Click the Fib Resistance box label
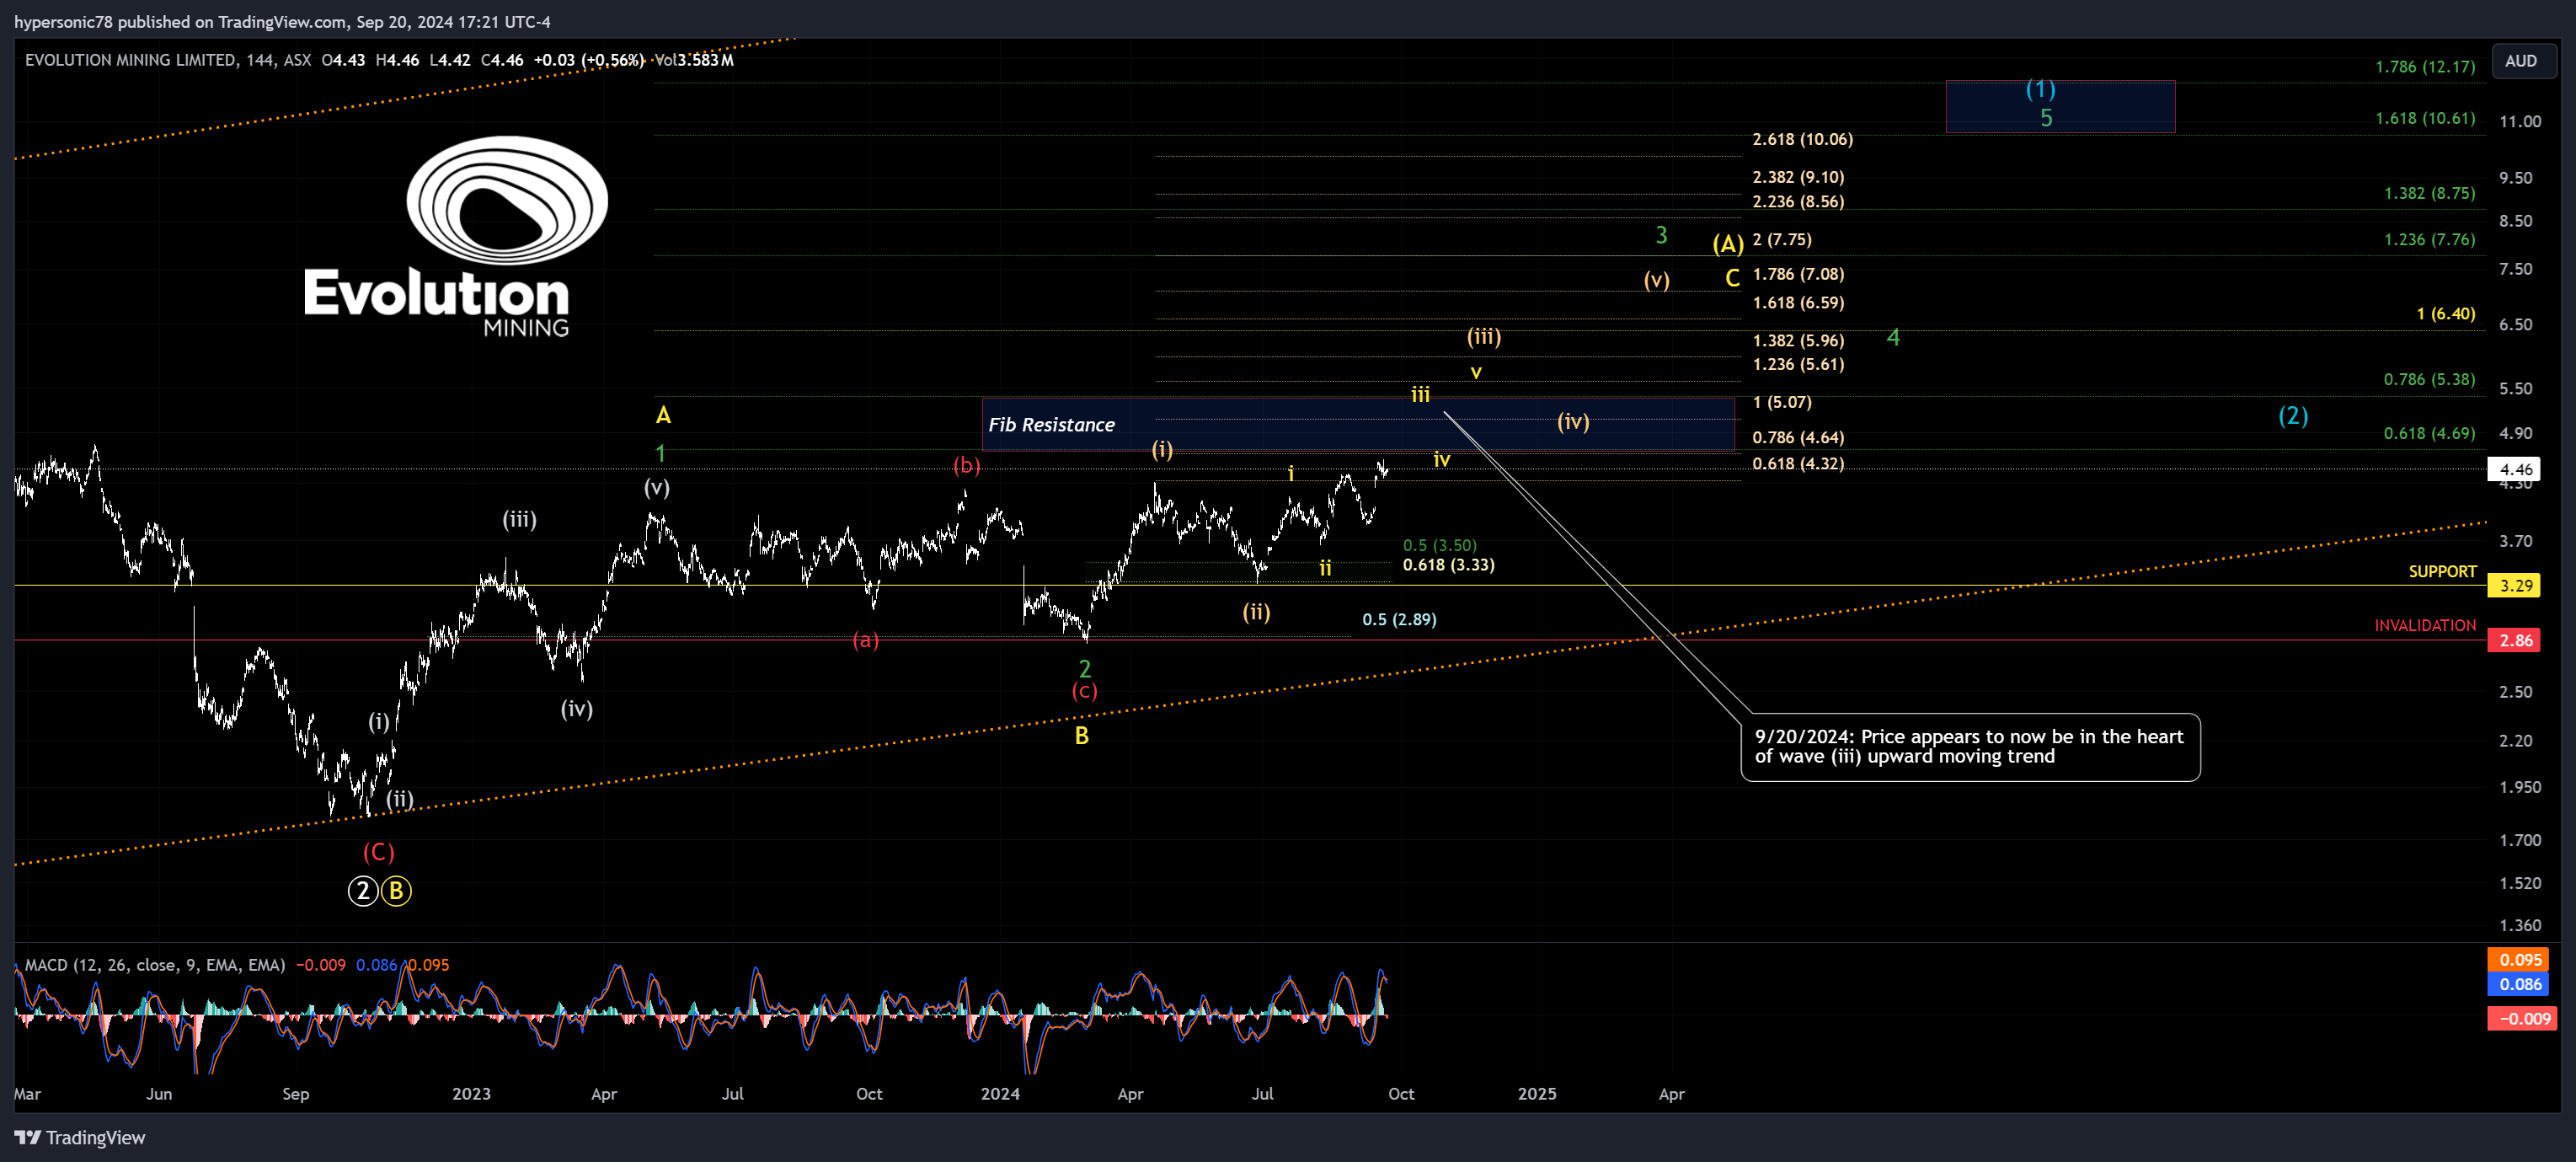2576x1162 pixels. click(1051, 425)
